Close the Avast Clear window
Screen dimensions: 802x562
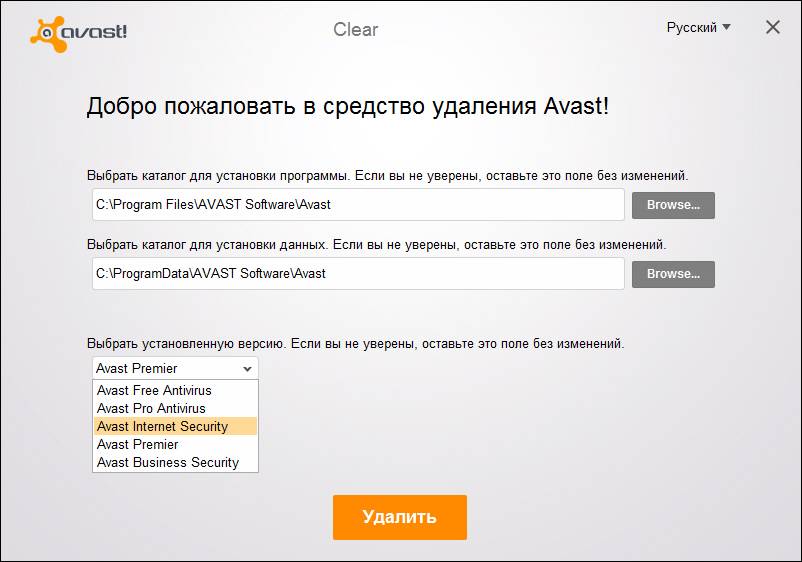(772, 27)
